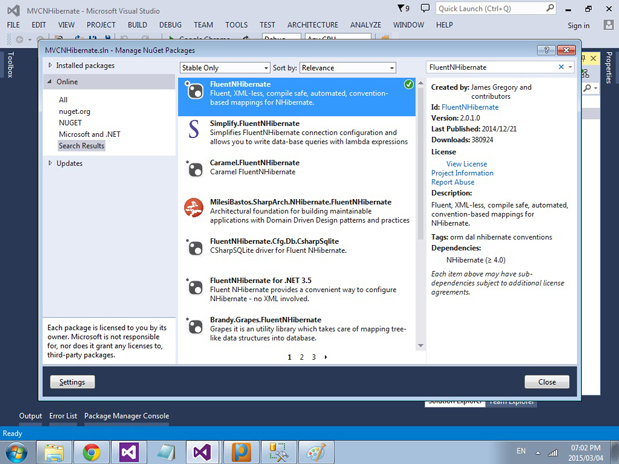Open the Toolbox side panel
Screen dimensions: 619x464
tap(10, 64)
